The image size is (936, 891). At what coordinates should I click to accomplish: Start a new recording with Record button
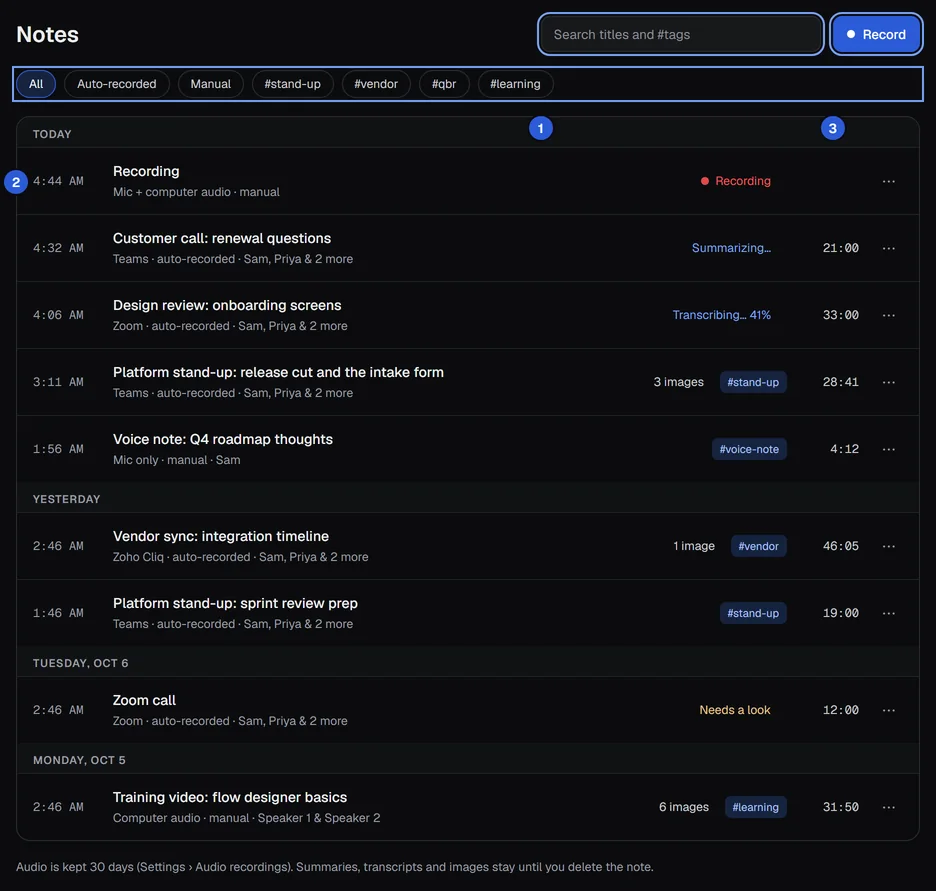[x=876, y=34]
